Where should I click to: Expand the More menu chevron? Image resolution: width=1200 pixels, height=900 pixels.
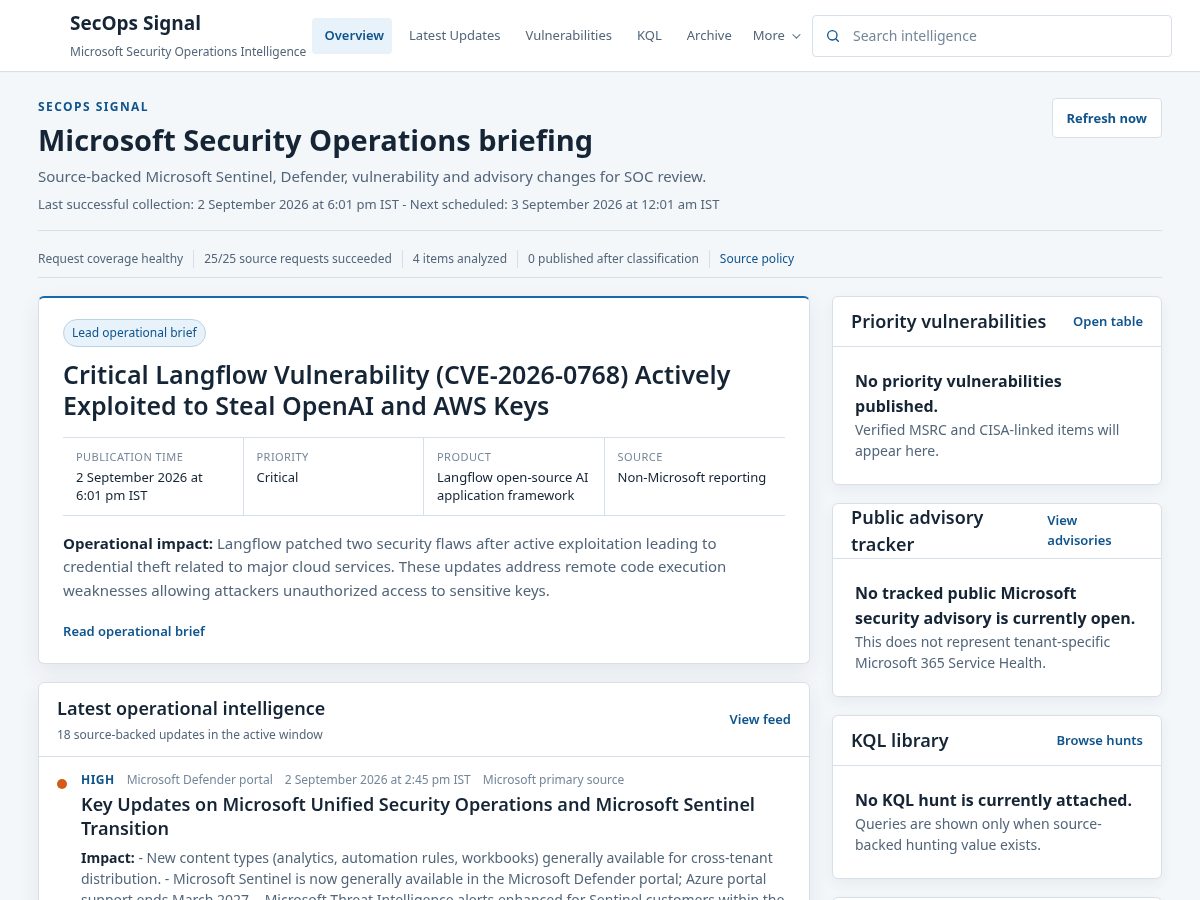pyautogui.click(x=796, y=36)
